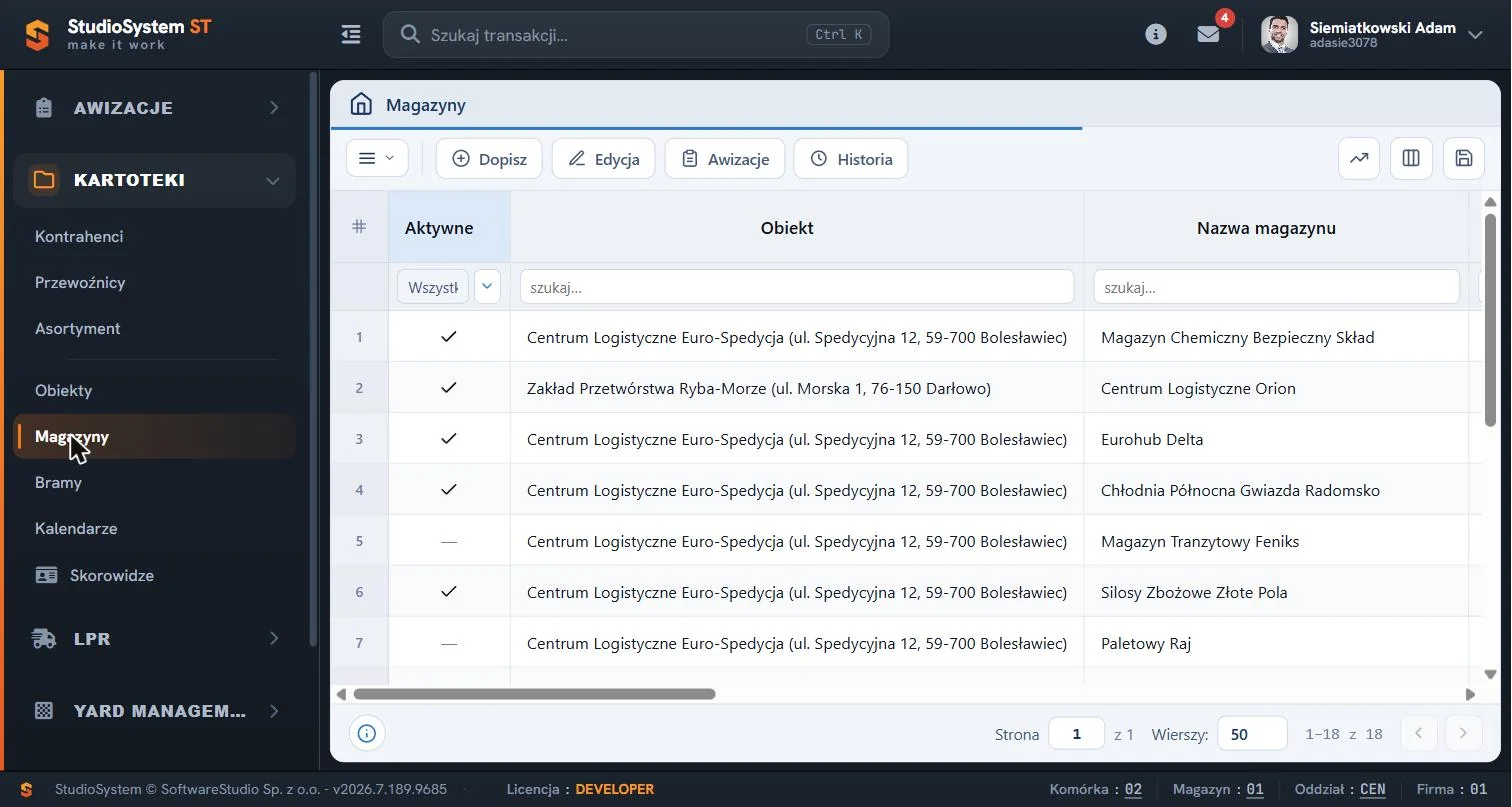Click the Awizacje toolbar button
This screenshot has height=807, width=1512.
[x=725, y=158]
